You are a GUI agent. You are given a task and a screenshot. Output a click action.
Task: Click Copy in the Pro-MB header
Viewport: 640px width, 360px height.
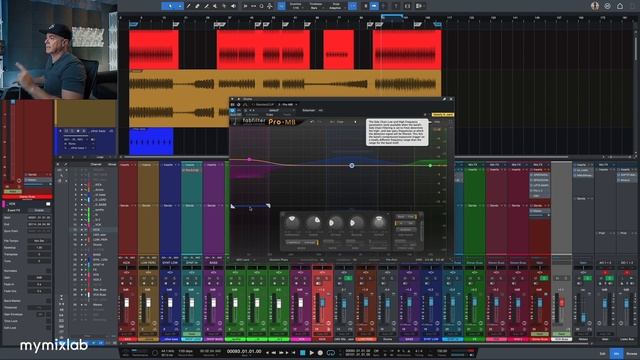coord(340,122)
